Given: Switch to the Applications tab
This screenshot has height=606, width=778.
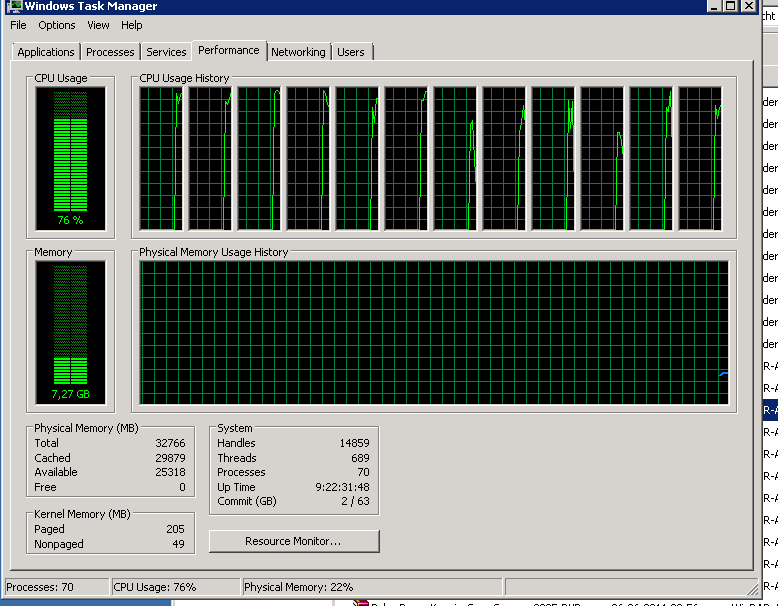Looking at the screenshot, I should pyautogui.click(x=46, y=52).
